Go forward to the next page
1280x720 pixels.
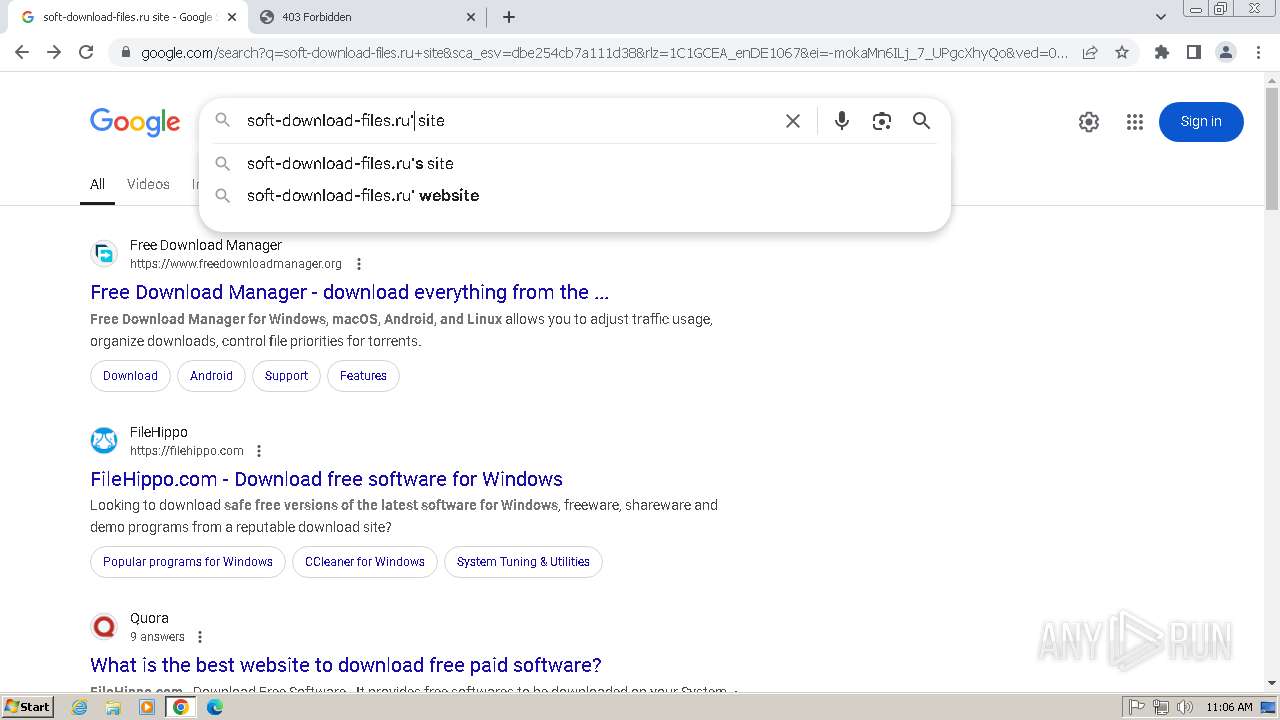pos(54,52)
